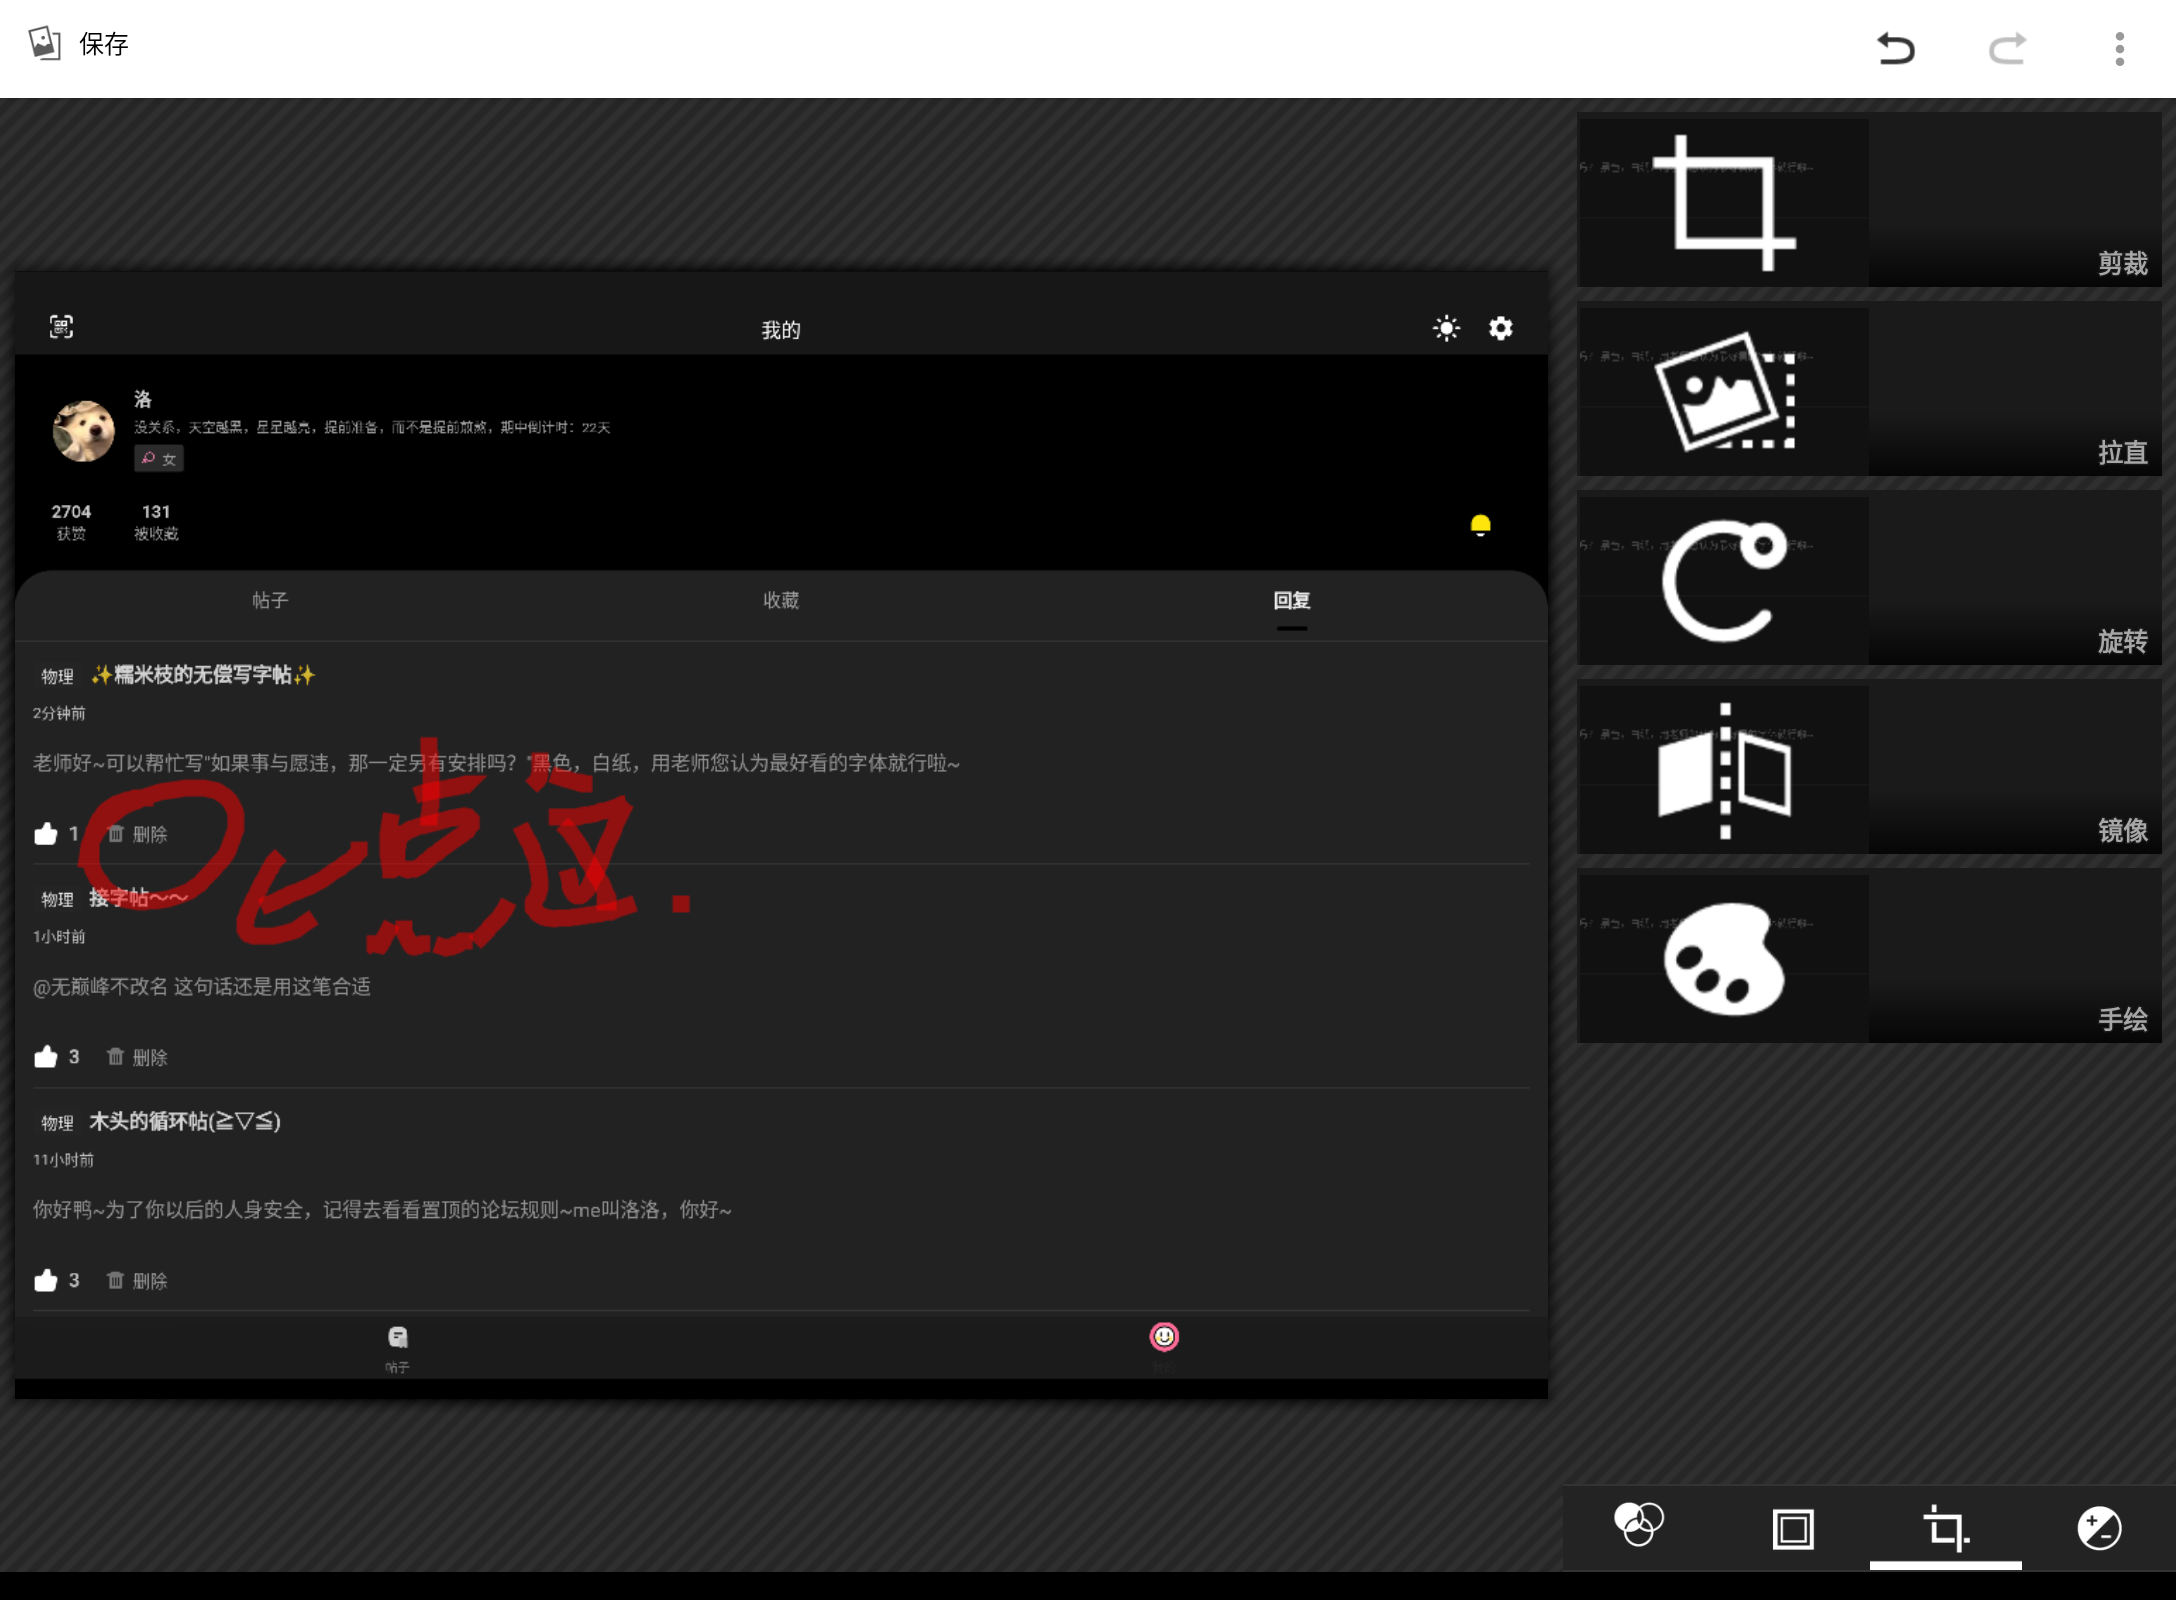Click the 我的 page title

[781, 330]
